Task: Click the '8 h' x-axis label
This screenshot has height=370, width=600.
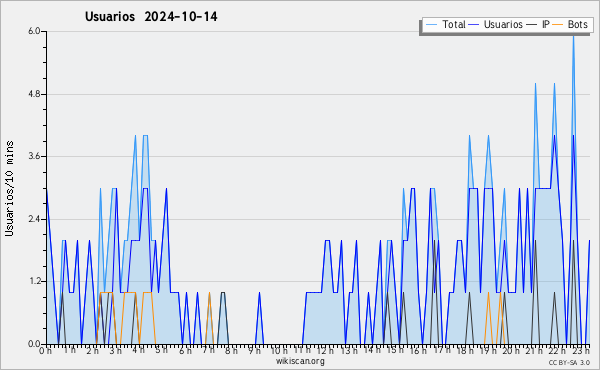Action: [x=231, y=350]
